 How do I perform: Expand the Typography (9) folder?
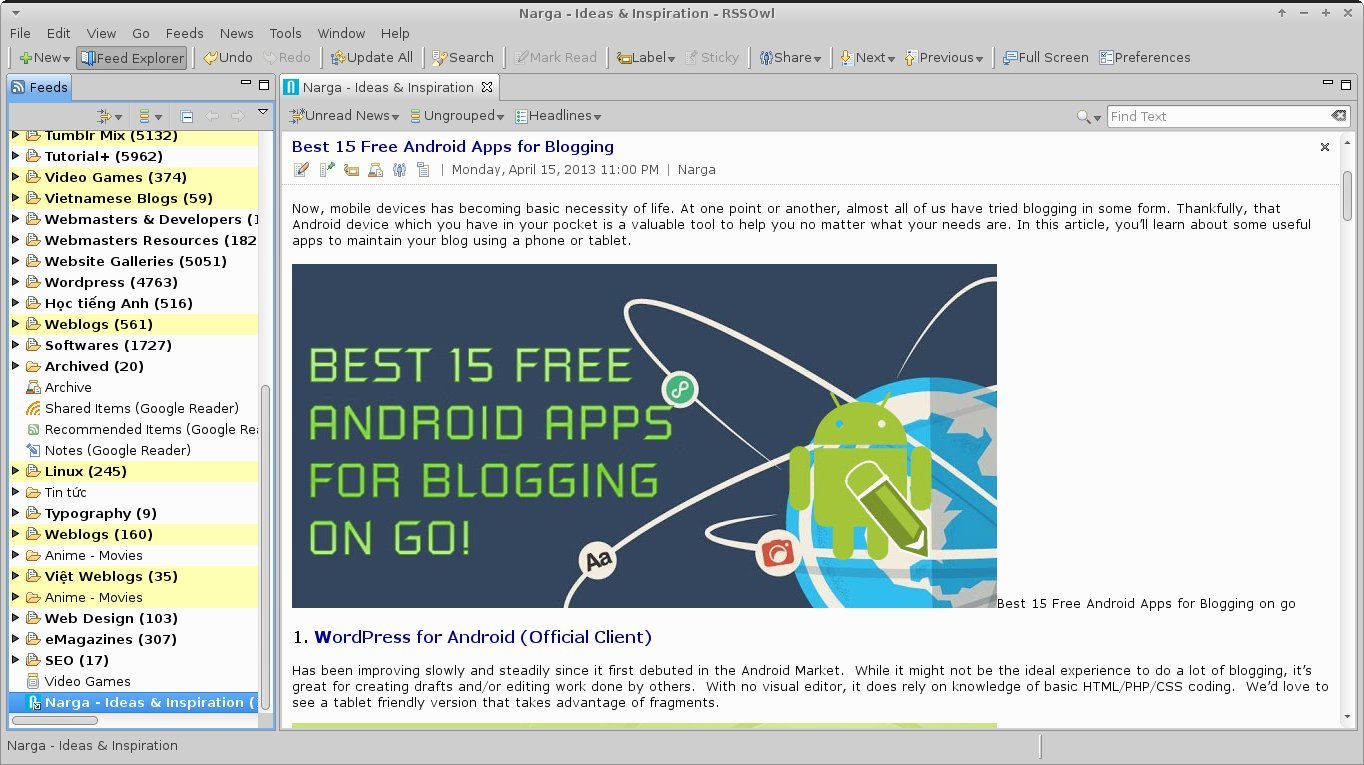[x=15, y=513]
